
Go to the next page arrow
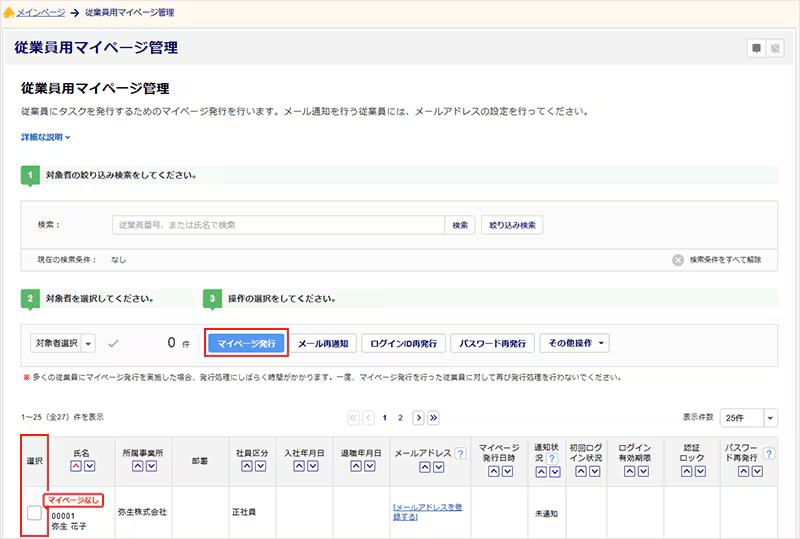[418, 417]
